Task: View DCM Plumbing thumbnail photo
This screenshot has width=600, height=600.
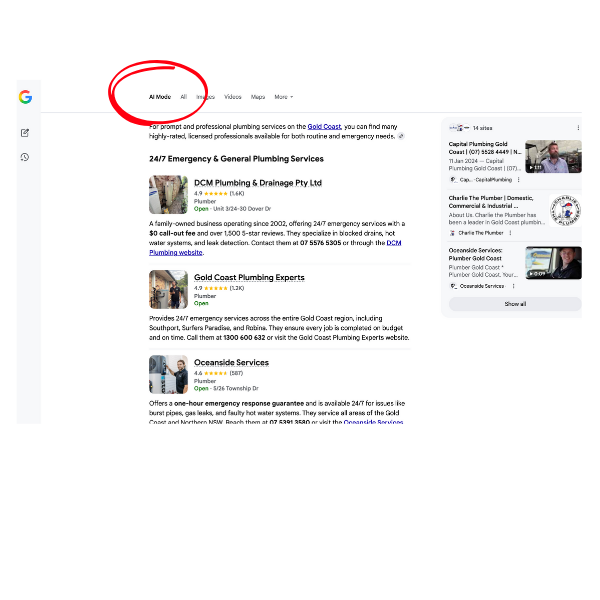Action: pyautogui.click(x=168, y=194)
